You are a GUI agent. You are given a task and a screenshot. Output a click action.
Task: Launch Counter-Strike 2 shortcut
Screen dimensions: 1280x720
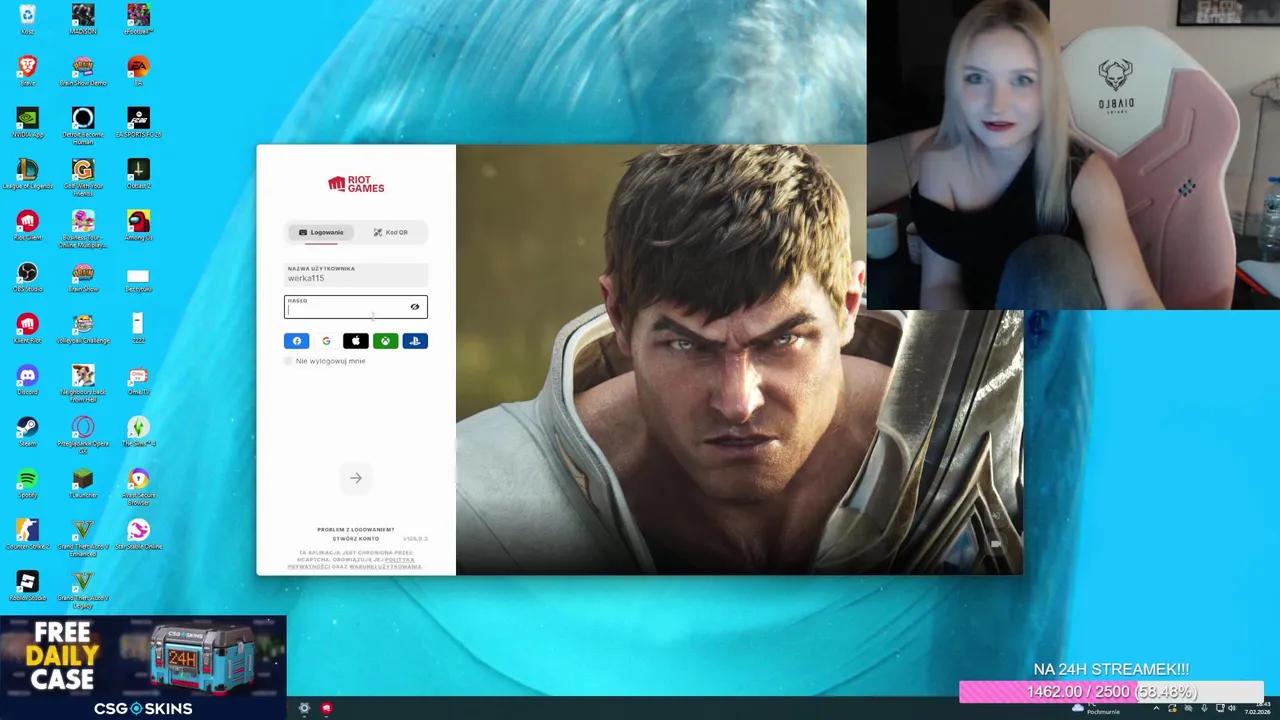(27, 535)
